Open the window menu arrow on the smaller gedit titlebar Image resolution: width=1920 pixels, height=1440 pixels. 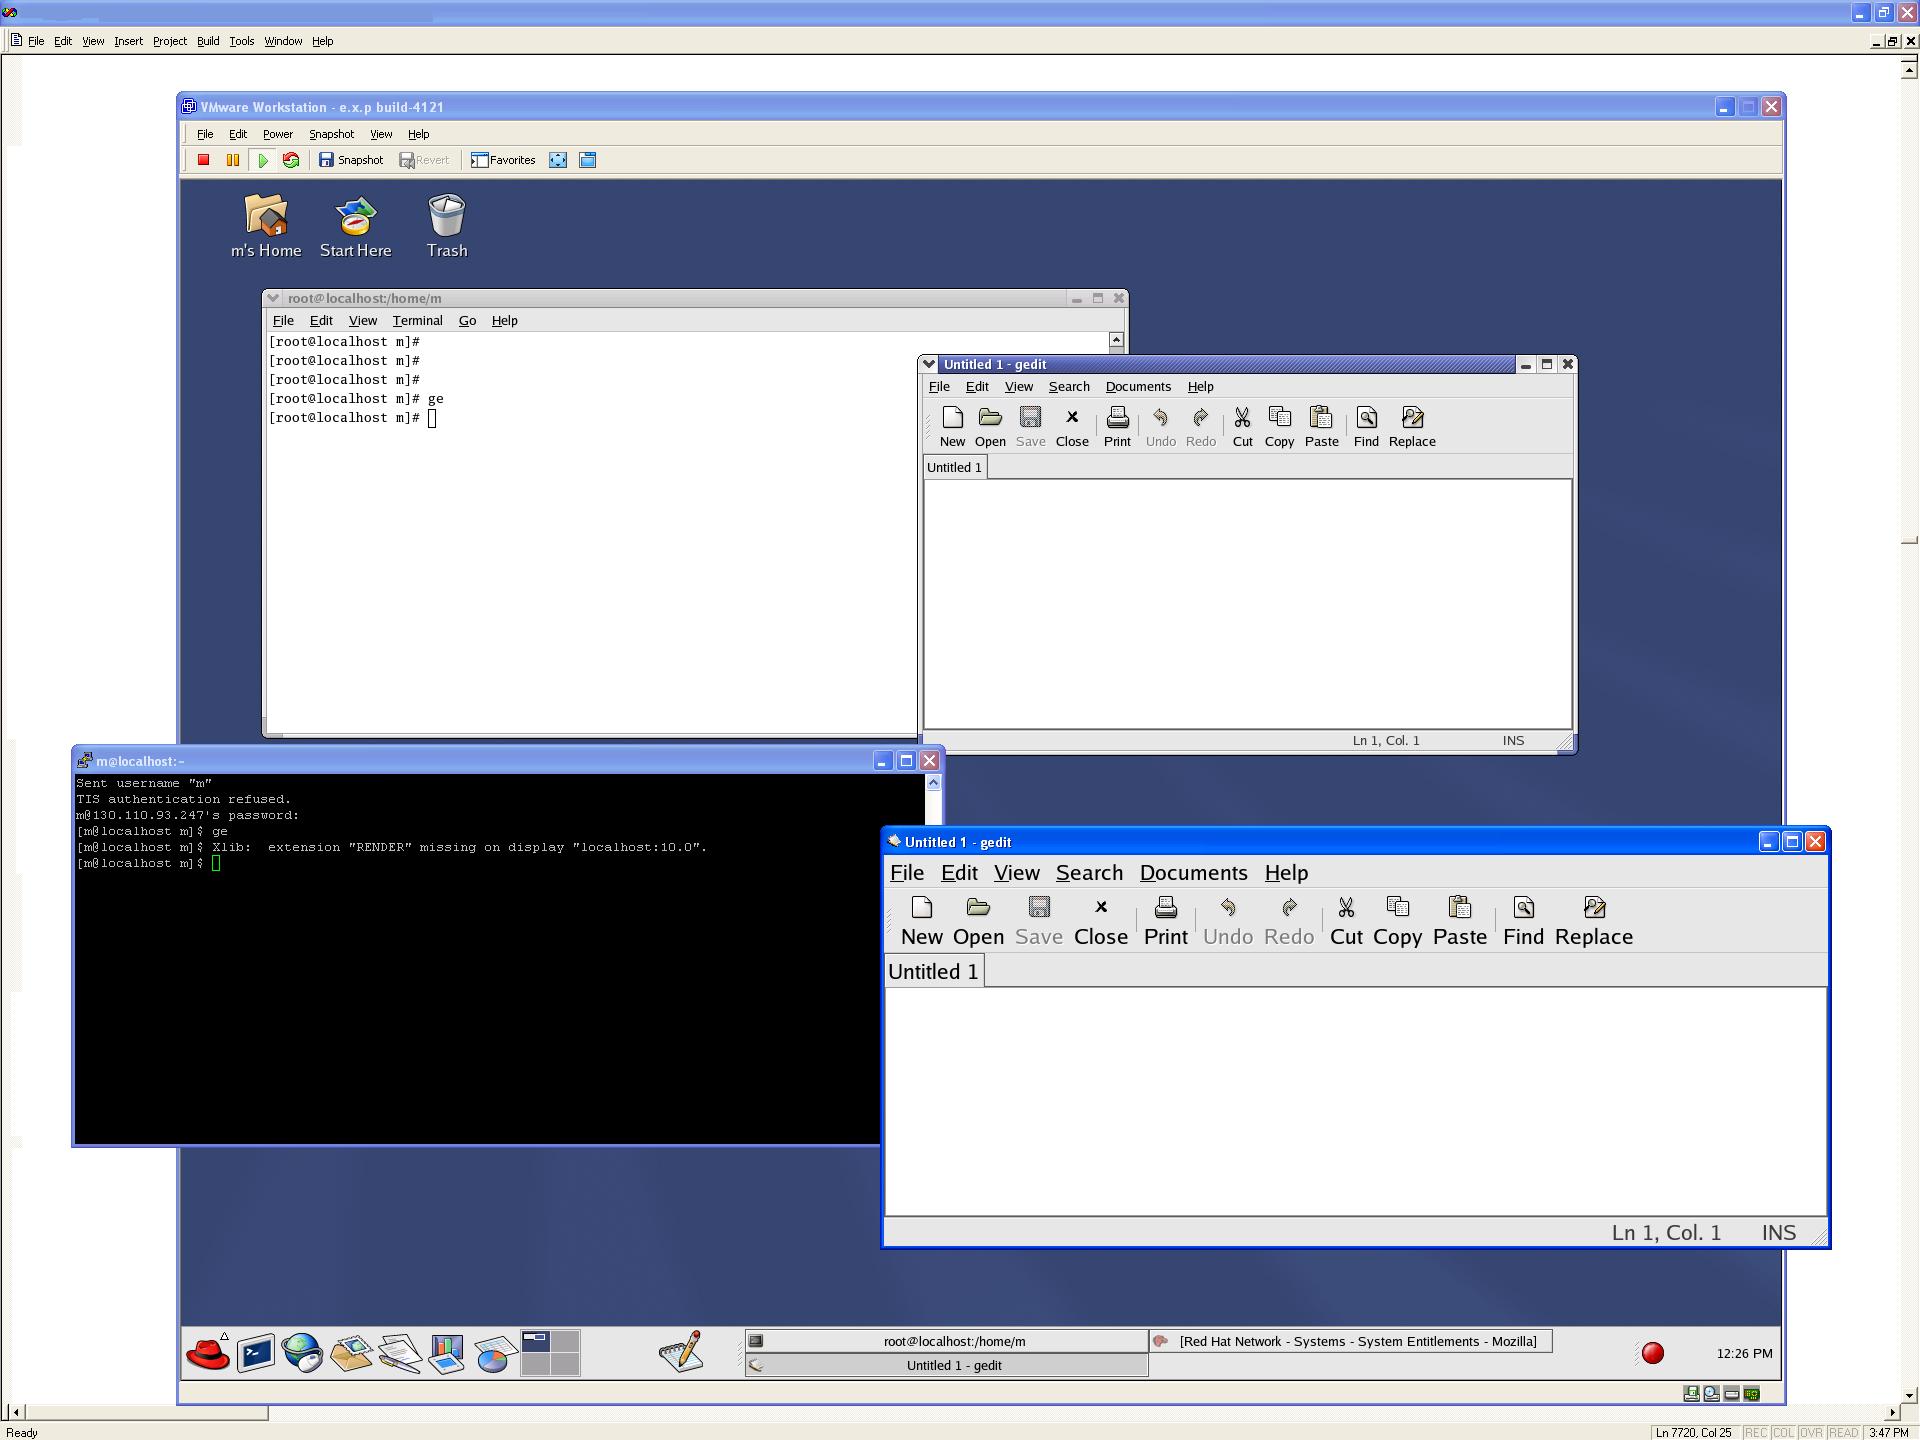(929, 364)
